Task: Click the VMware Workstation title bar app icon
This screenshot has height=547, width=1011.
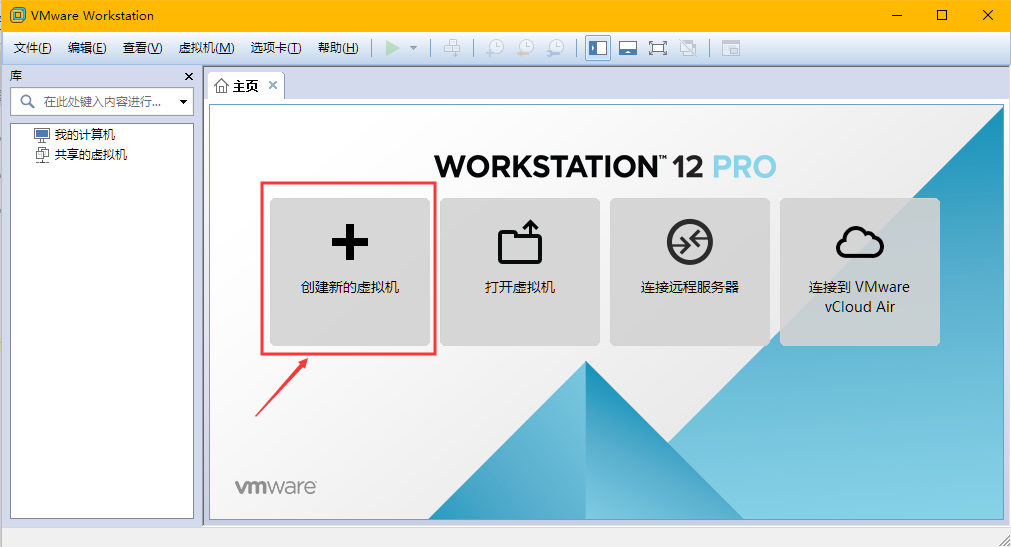Action: pyautogui.click(x=18, y=15)
